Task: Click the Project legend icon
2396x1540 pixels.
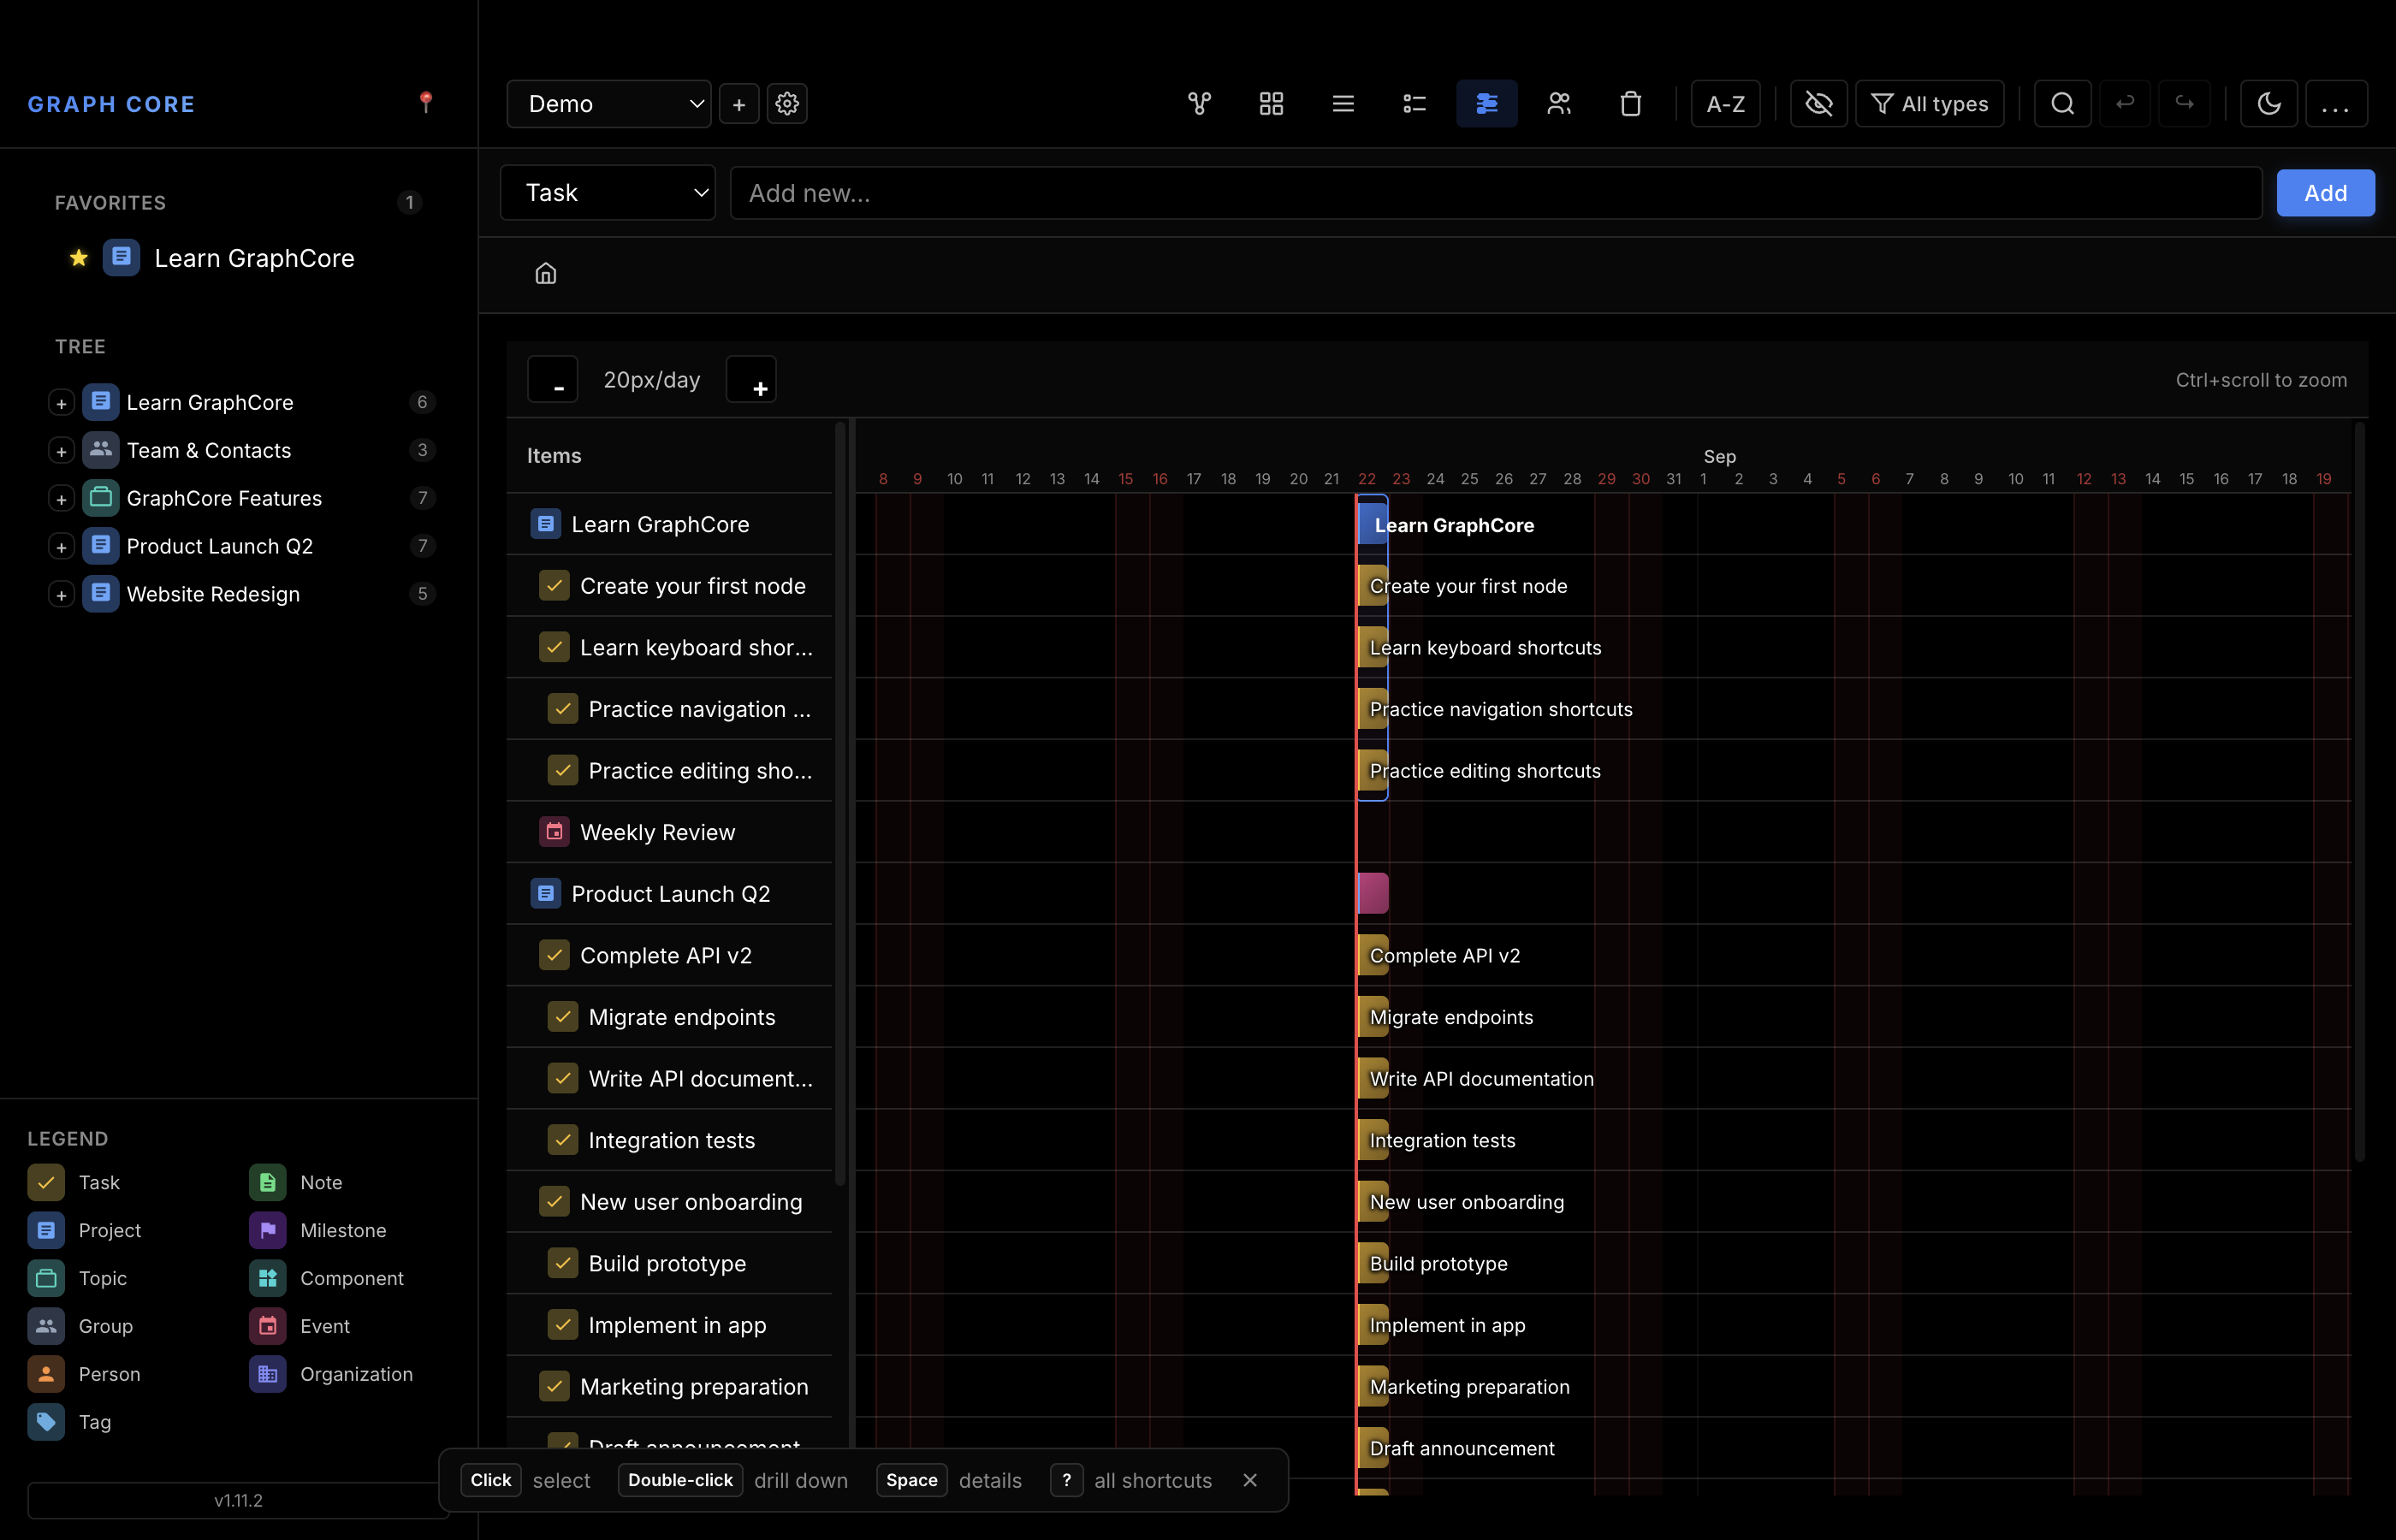Action: click(46, 1230)
